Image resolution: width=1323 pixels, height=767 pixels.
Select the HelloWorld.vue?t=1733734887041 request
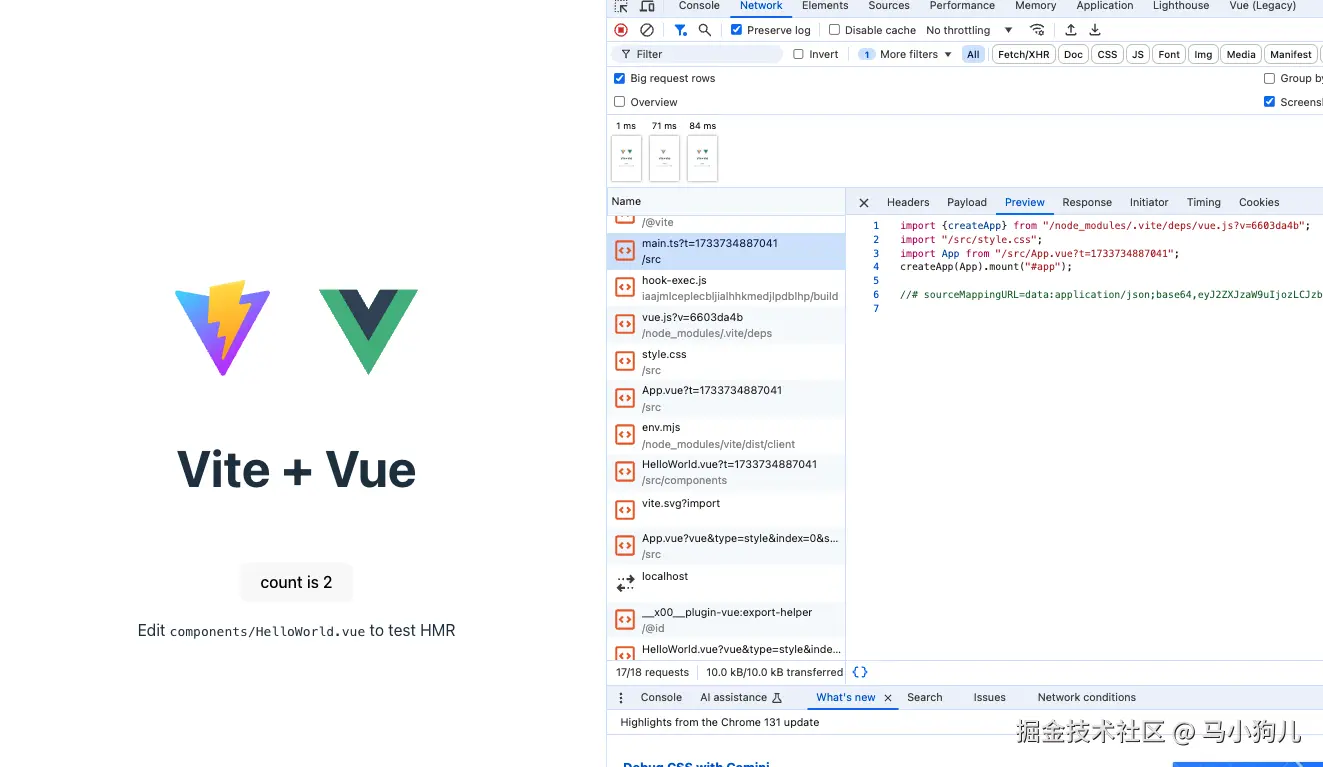(x=726, y=472)
